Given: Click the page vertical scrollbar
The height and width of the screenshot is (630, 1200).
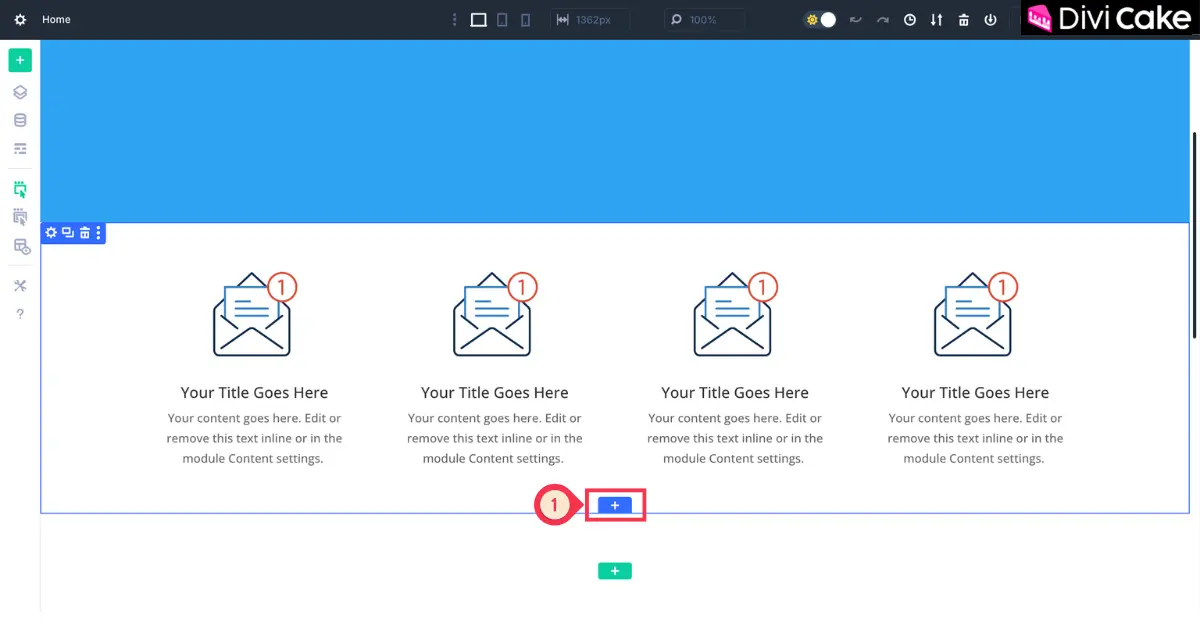Looking at the screenshot, I should tap(1195, 235).
